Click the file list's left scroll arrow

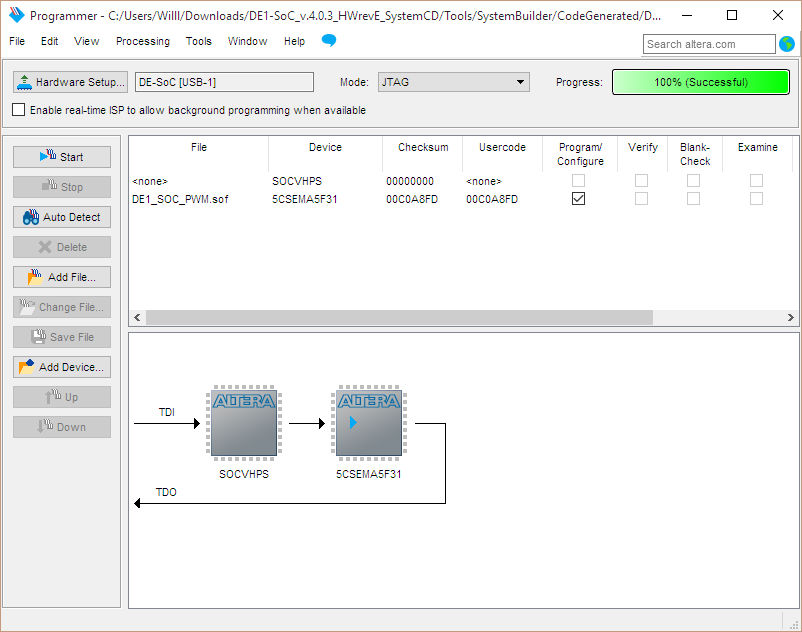tap(137, 318)
